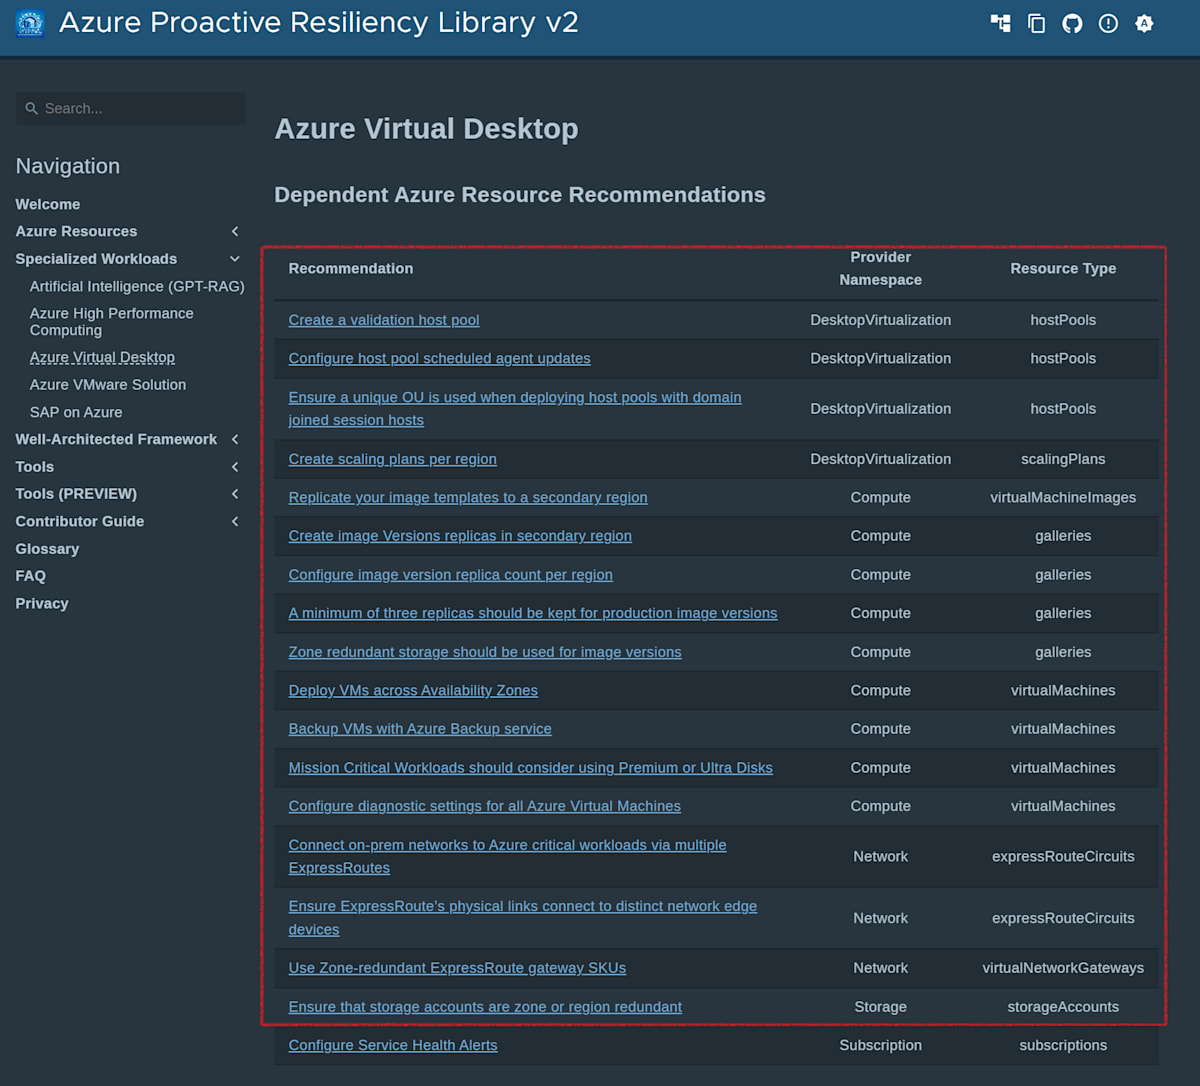Open minimum of three replicas link

click(533, 613)
